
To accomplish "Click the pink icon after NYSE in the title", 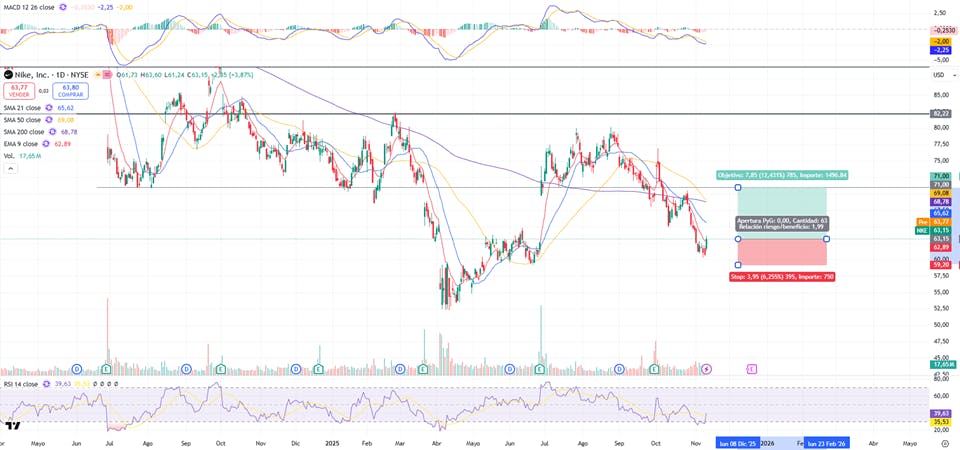I will tap(108, 75).
